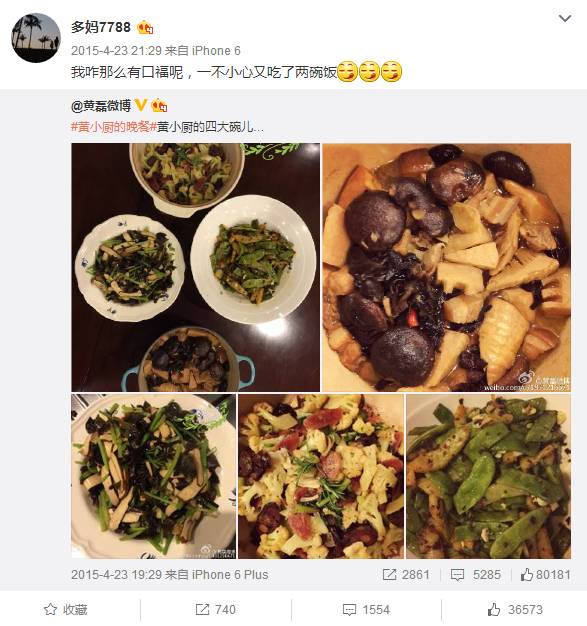View the snow peas dish photo
This screenshot has width=587, height=626.
click(x=488, y=476)
